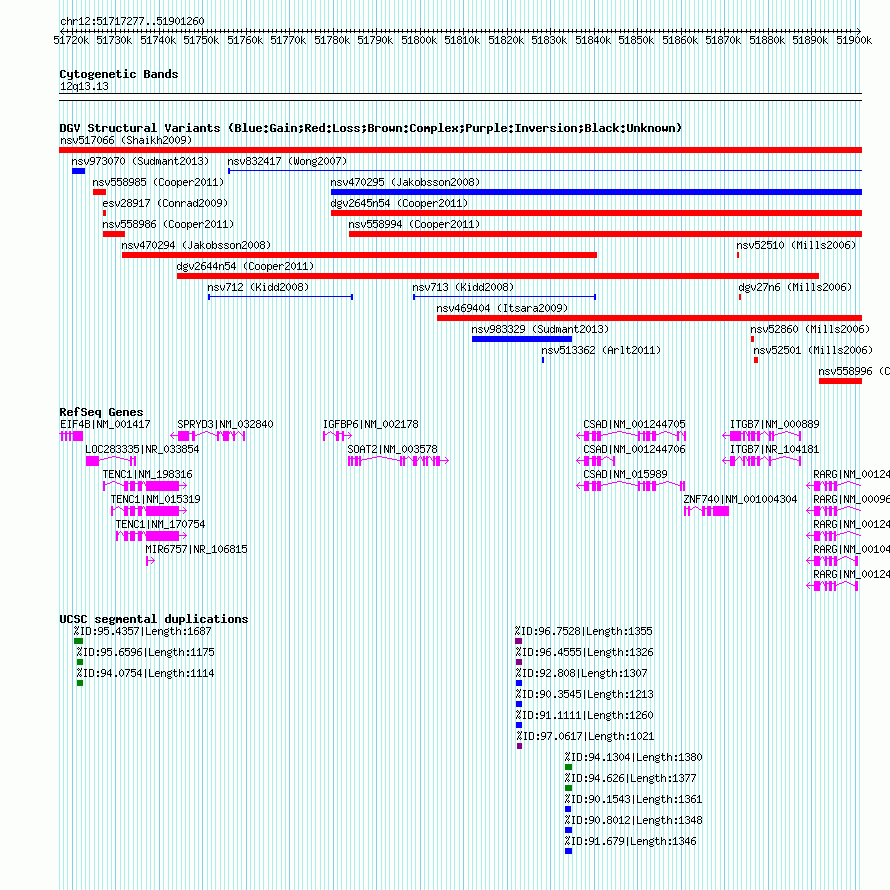Click SOAT2|NM_003578 gene model
The width and height of the screenshot is (890, 890).
click(398, 461)
